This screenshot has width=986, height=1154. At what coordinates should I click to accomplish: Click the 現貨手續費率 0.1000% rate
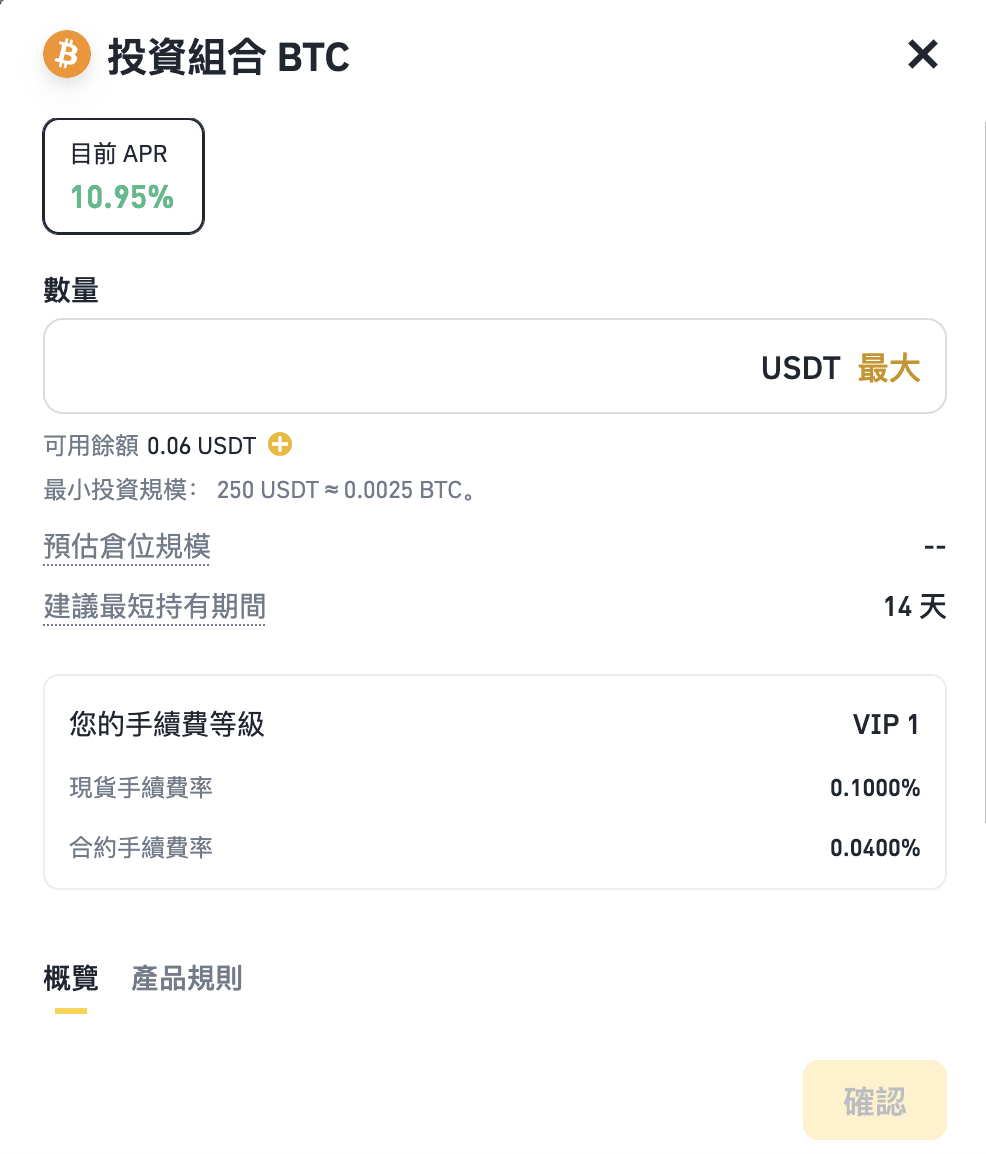875,788
